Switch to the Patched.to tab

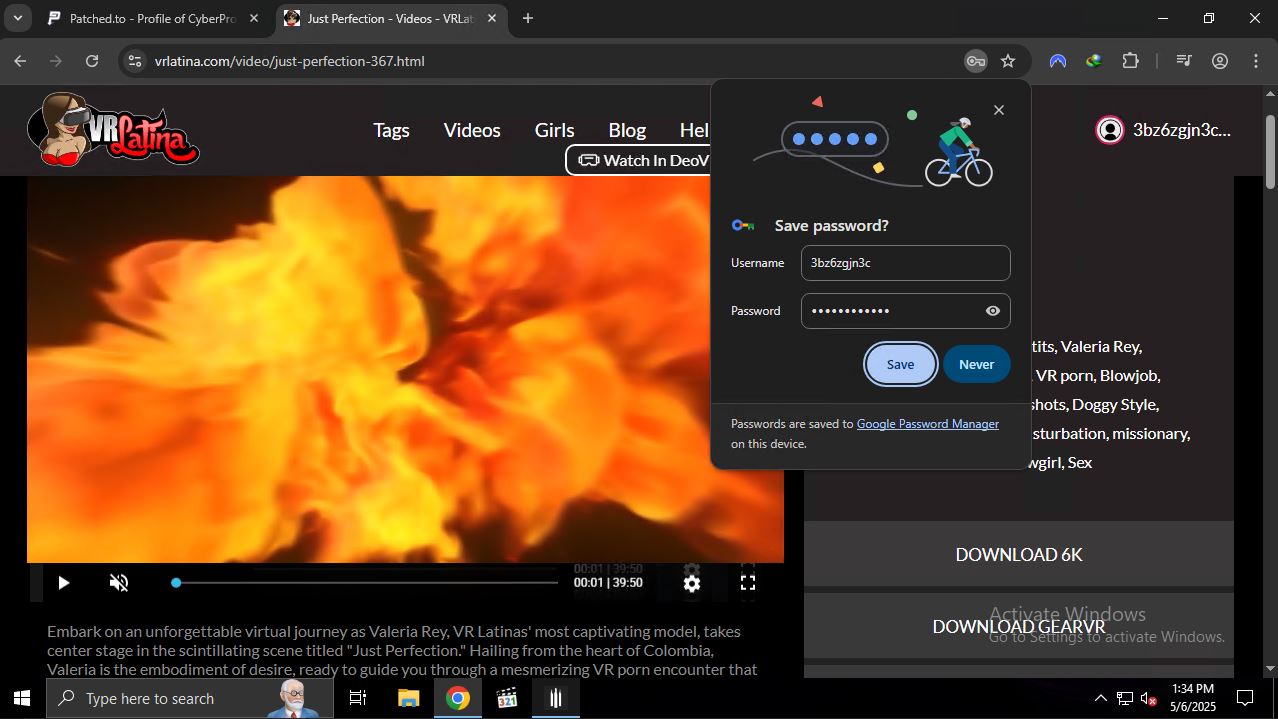150,18
